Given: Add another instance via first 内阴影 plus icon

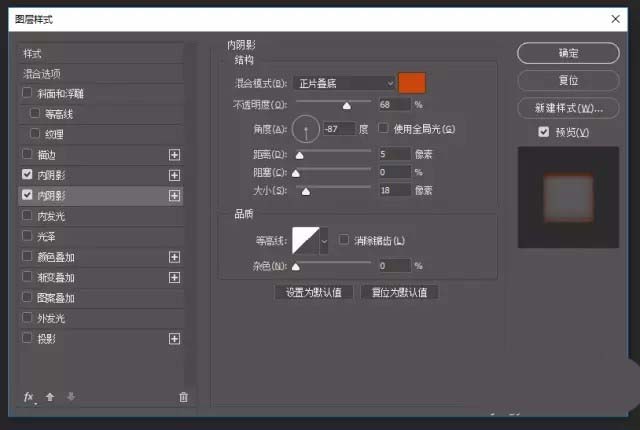Looking at the screenshot, I should pos(174,175).
